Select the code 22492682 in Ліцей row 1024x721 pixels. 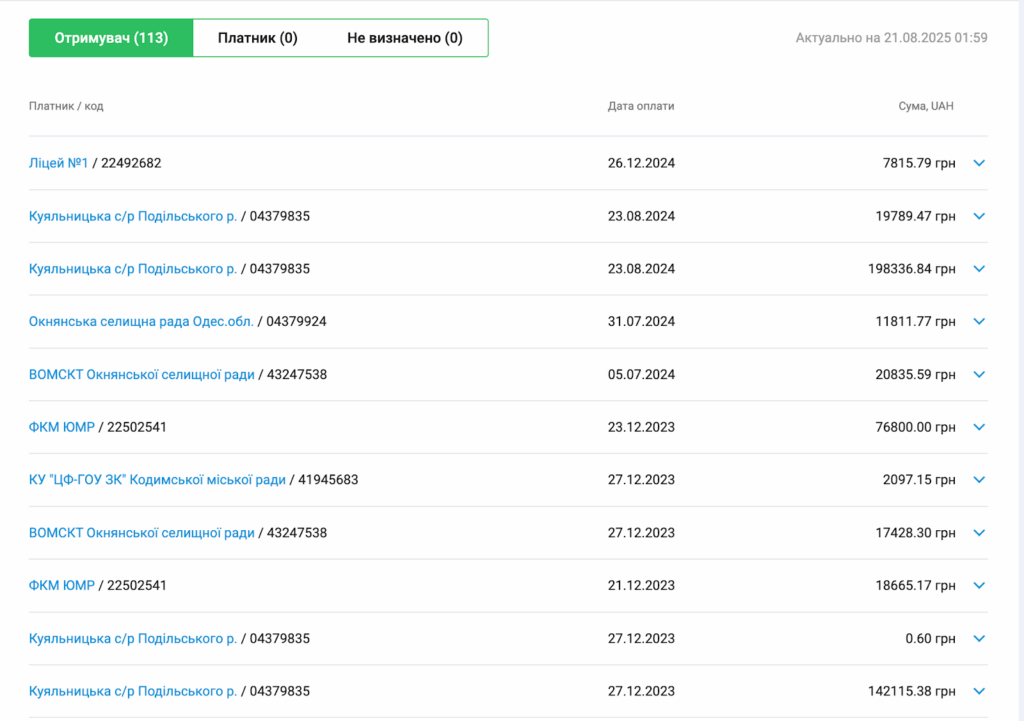[131, 163]
